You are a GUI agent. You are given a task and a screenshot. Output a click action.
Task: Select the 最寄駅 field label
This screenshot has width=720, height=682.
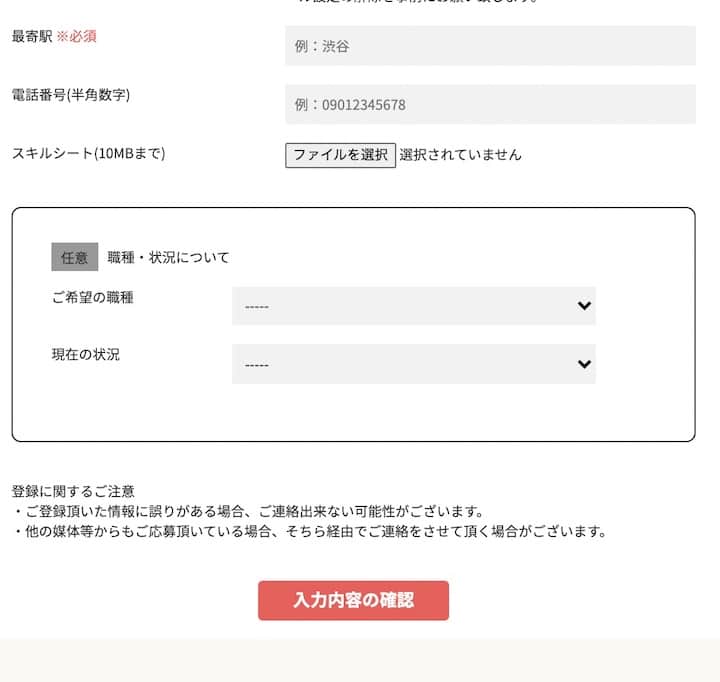[x=32, y=37]
